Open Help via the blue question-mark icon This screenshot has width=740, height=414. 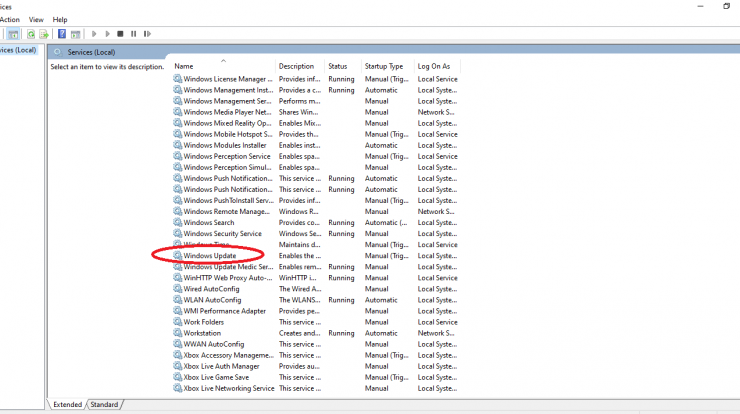62,34
